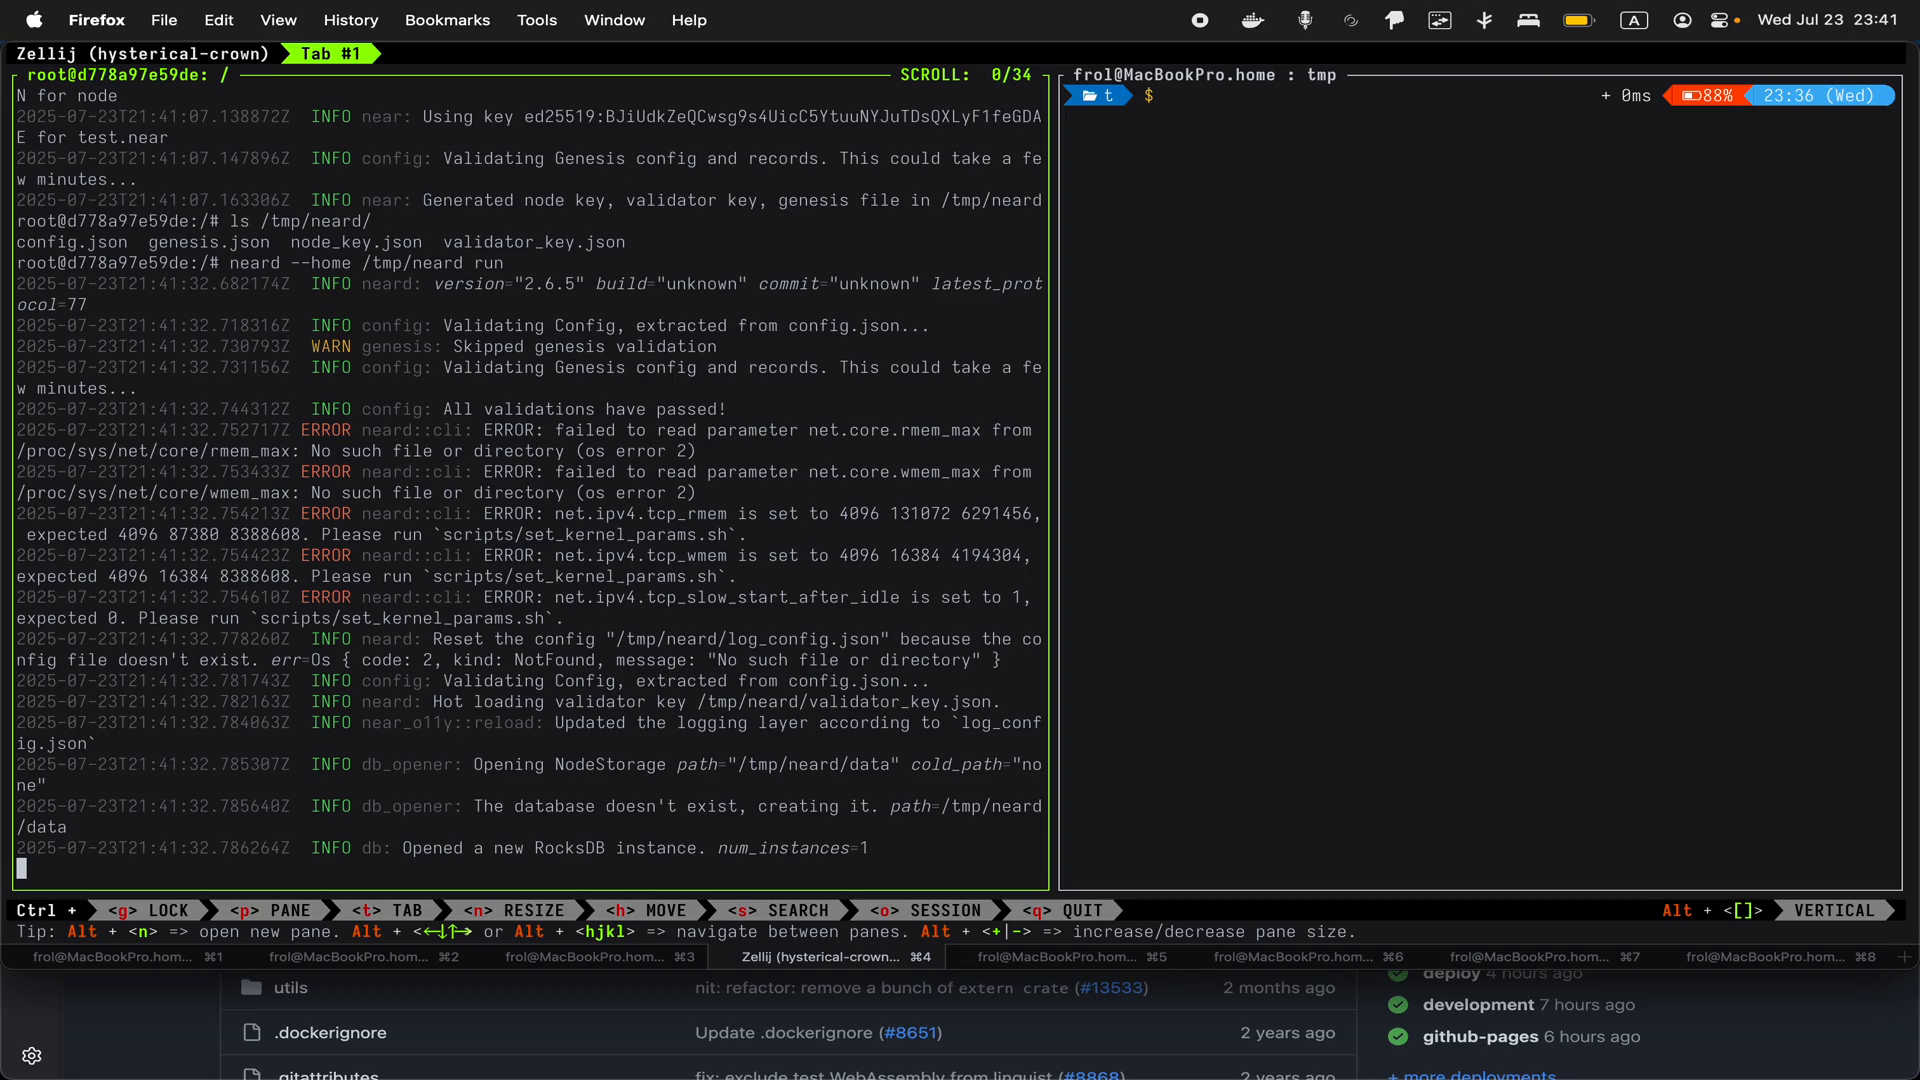The height and width of the screenshot is (1080, 1920).
Task: Select Zellij Tab #1
Action: [330, 54]
